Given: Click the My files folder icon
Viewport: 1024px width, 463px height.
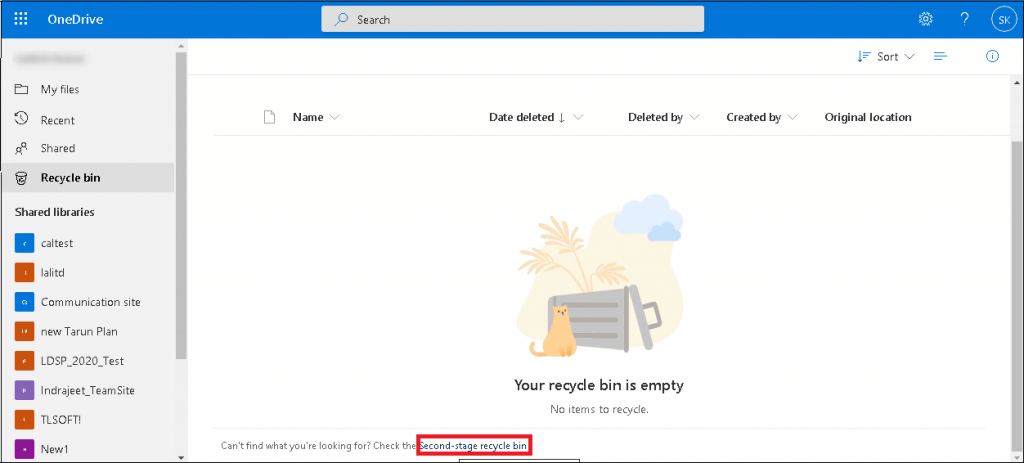Looking at the screenshot, I should 22,89.
